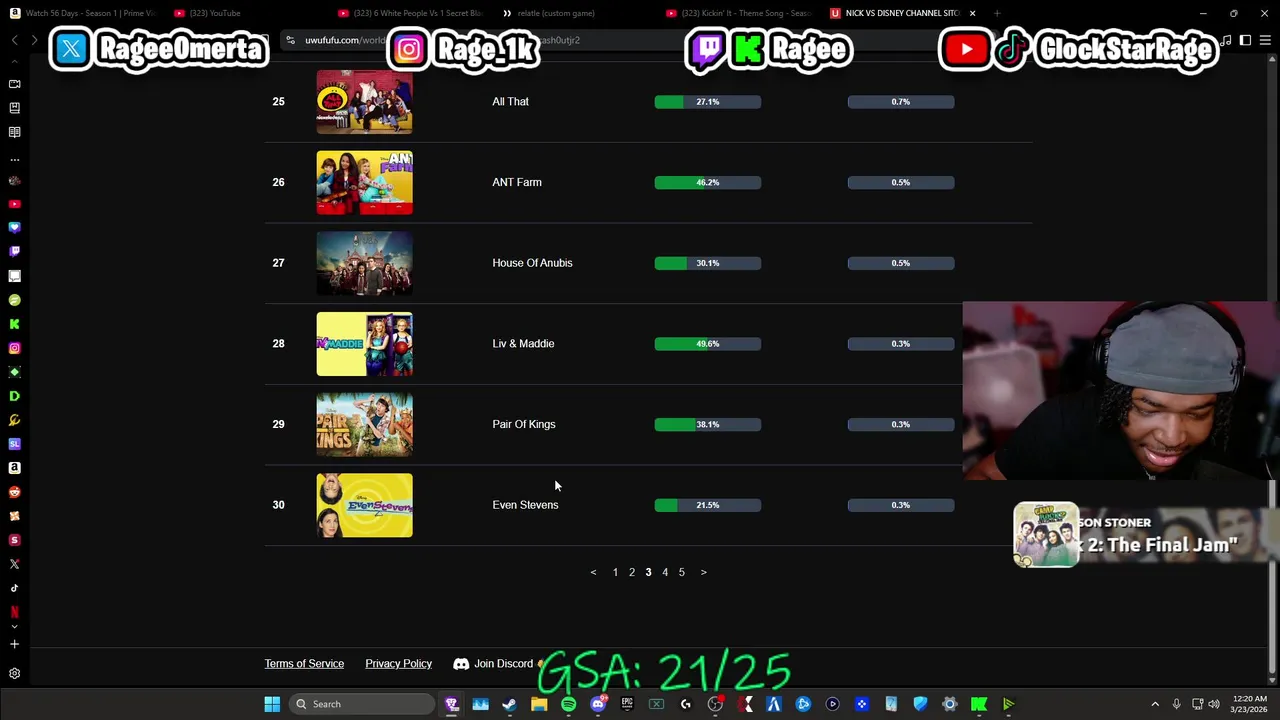This screenshot has height=720, width=1280.
Task: Open the sidebar three-dots more menu
Action: (x=14, y=159)
